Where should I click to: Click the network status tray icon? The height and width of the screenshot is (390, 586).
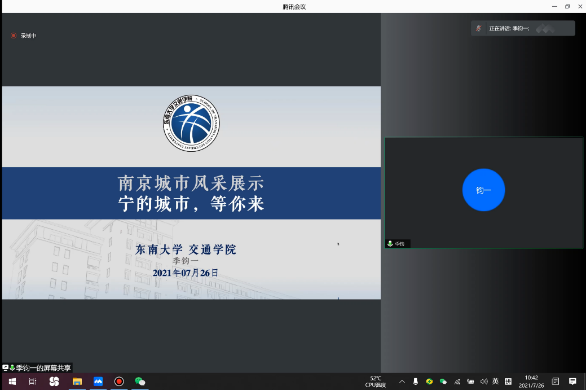click(x=457, y=381)
